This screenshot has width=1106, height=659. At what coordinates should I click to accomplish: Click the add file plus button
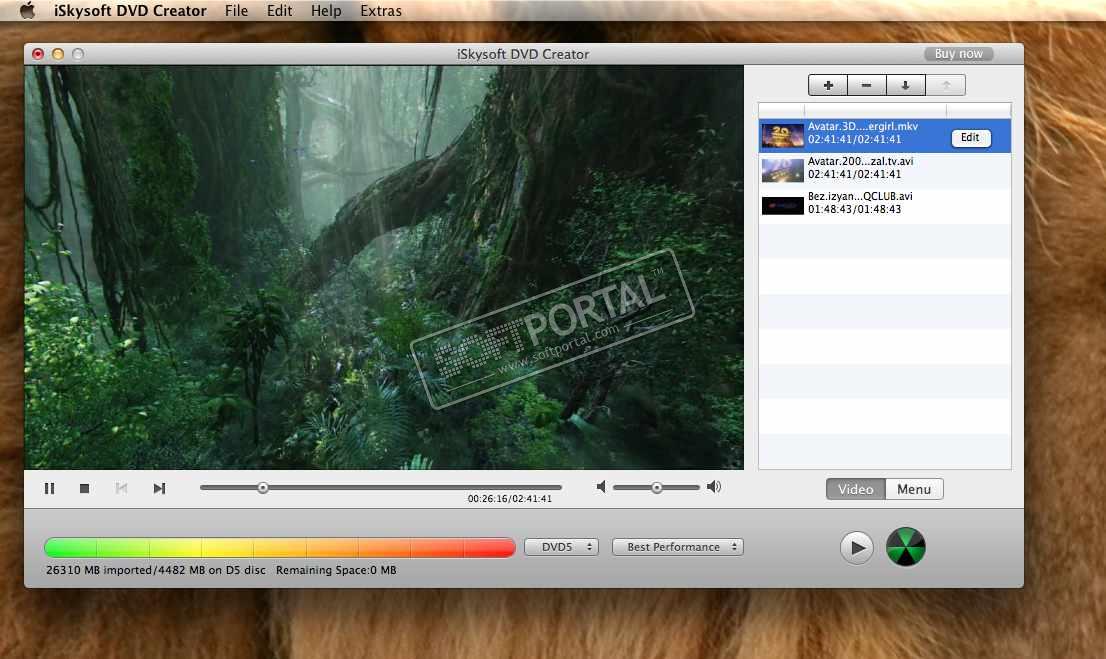[x=828, y=85]
